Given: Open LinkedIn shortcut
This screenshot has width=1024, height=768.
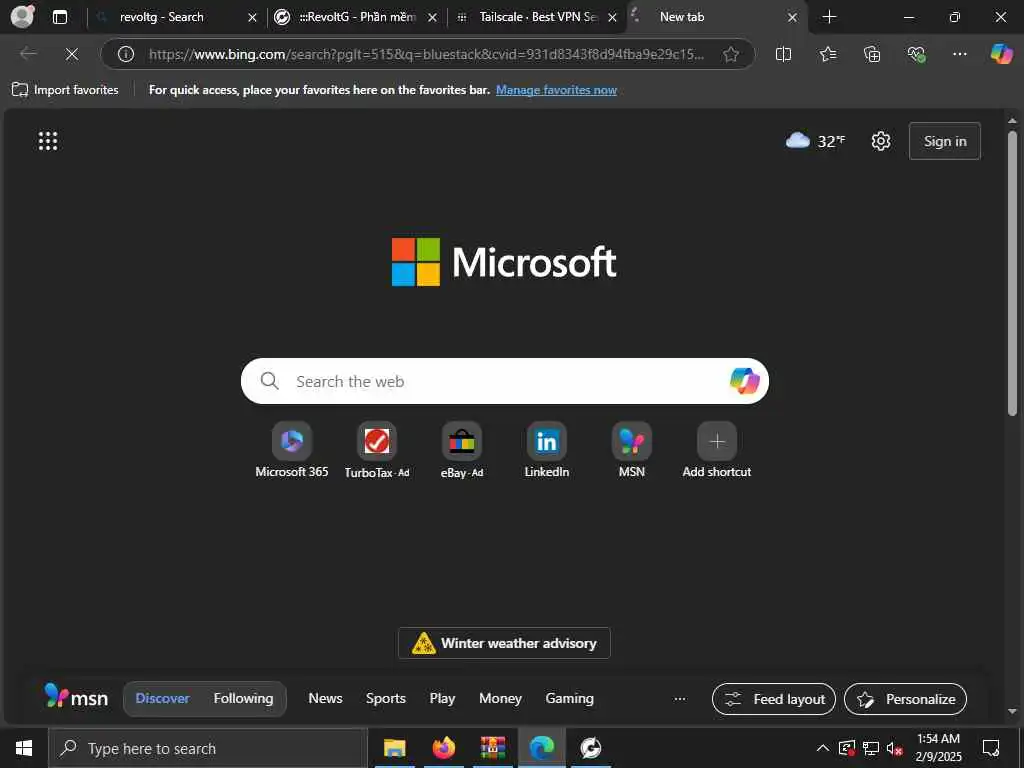Looking at the screenshot, I should (547, 451).
